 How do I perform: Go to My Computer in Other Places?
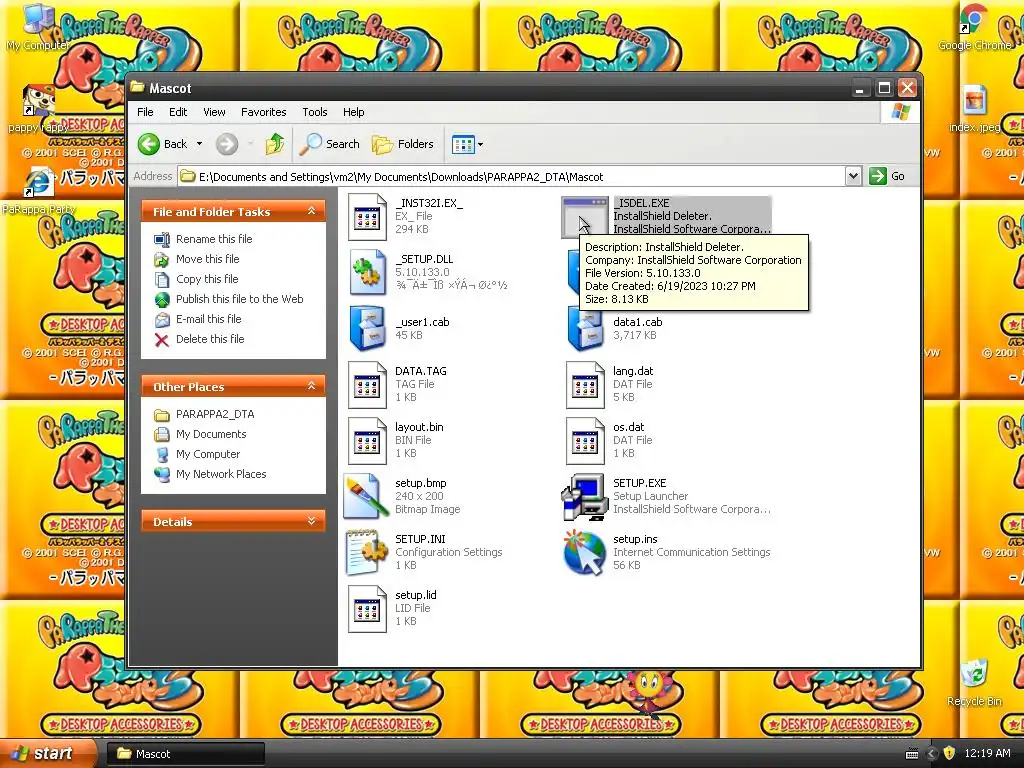(x=208, y=454)
